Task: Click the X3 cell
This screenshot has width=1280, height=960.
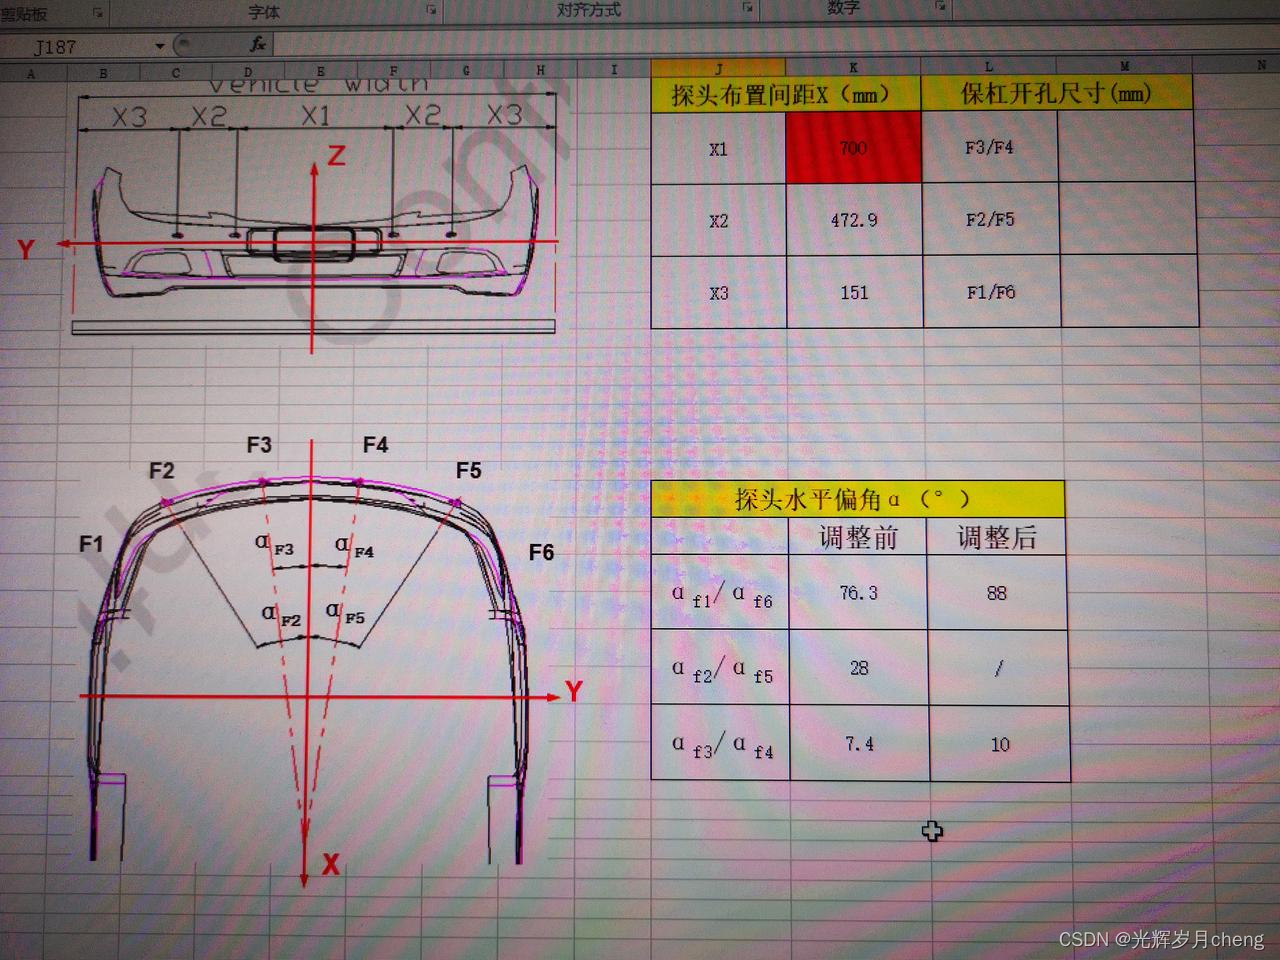Action: click(x=719, y=293)
